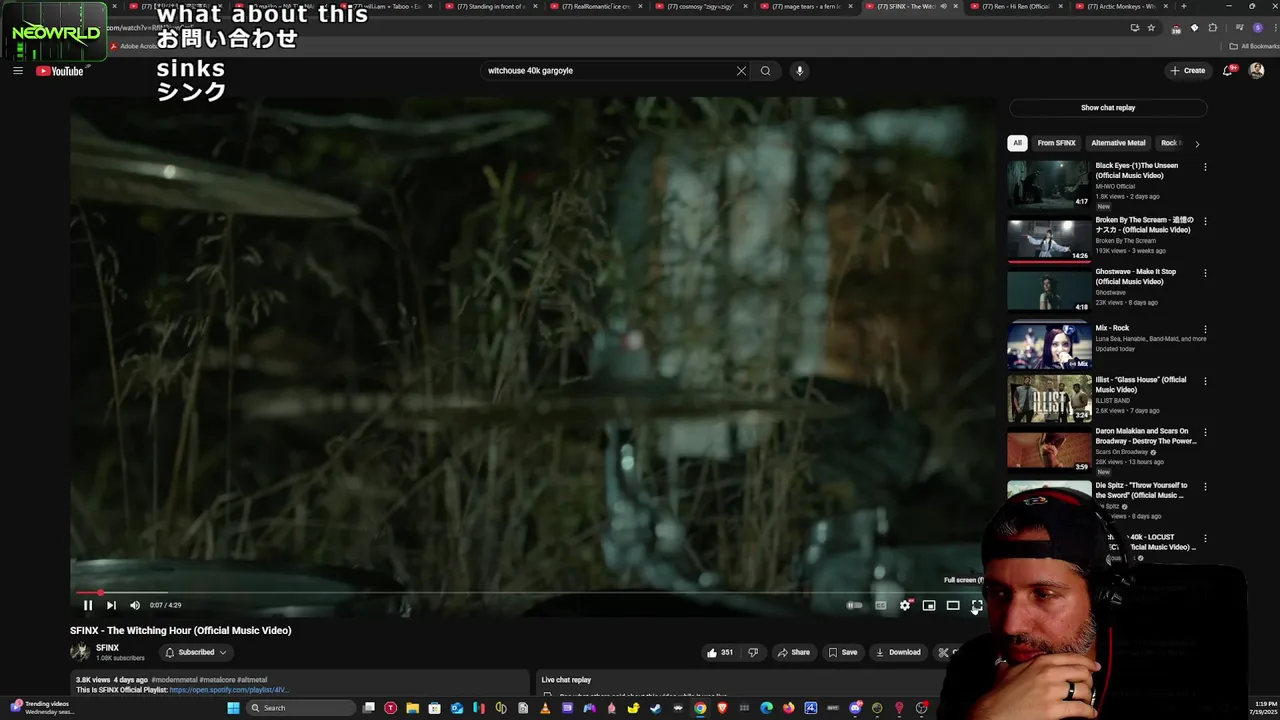1280x720 pixels.
Task: Select the 'Alternative Metal' filter chip
Action: tap(1118, 143)
